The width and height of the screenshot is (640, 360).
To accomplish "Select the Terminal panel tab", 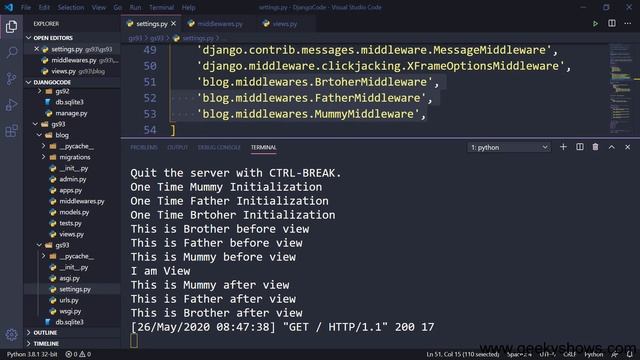I will pyautogui.click(x=264, y=147).
